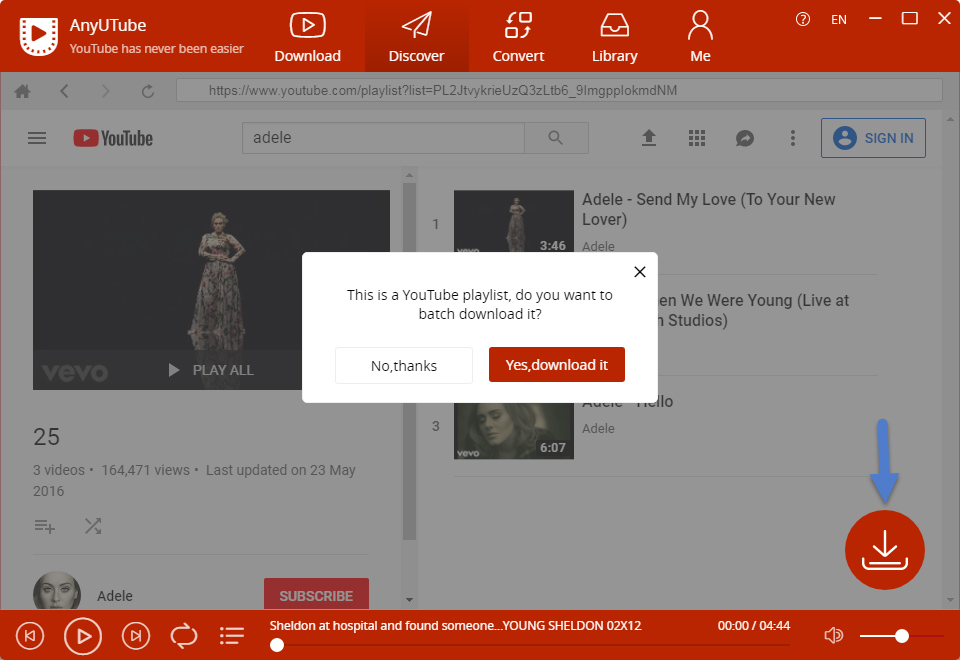Click the playlist panel scrollbar

410,361
